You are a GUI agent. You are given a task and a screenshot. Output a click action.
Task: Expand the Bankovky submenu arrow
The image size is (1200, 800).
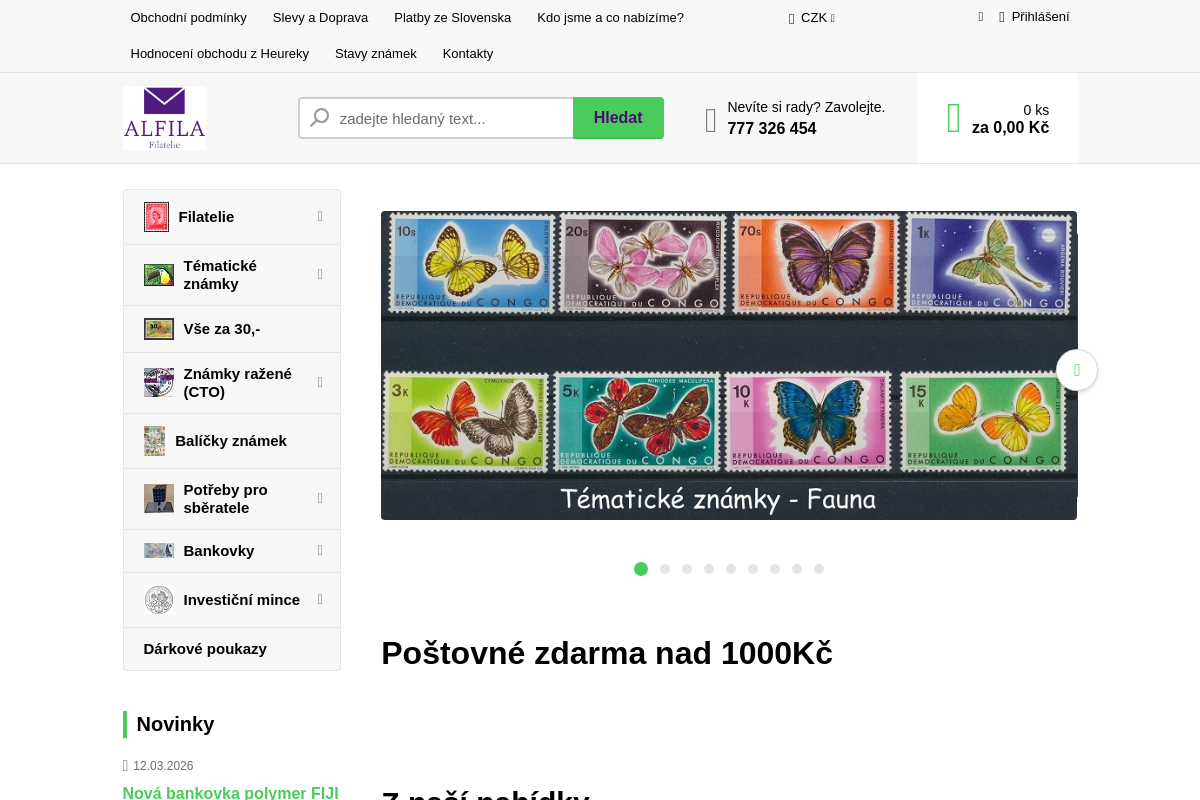320,550
